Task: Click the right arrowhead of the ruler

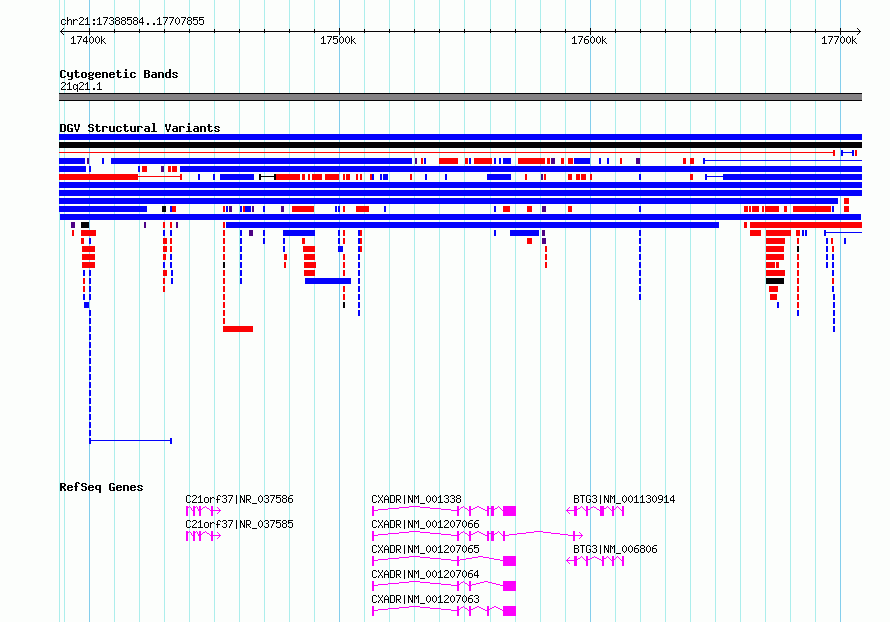Action: point(859,32)
